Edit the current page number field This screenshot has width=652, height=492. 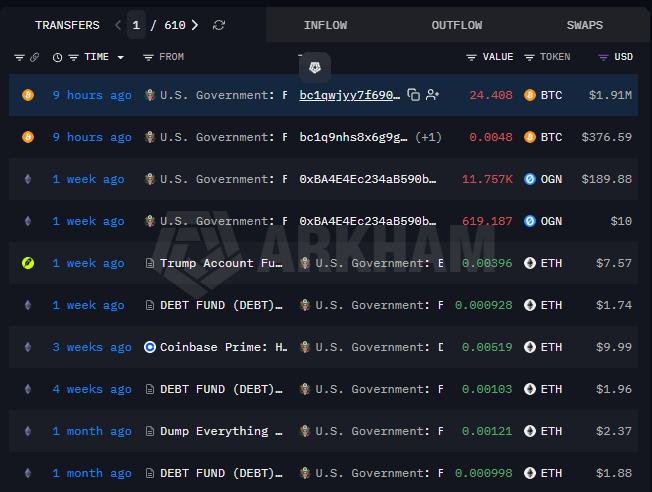click(x=136, y=25)
